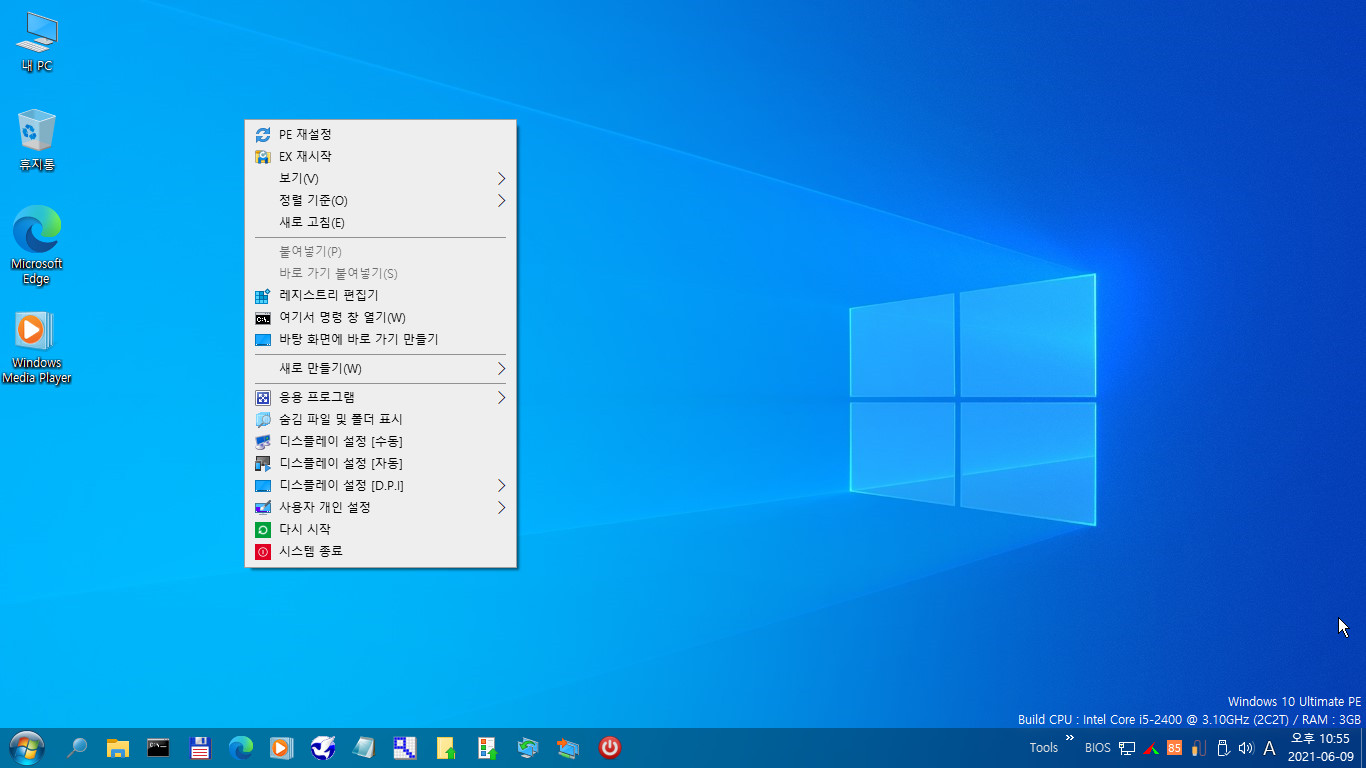Image resolution: width=1366 pixels, height=768 pixels.
Task: Click the blue bird taskbar icon
Action: coord(323,747)
